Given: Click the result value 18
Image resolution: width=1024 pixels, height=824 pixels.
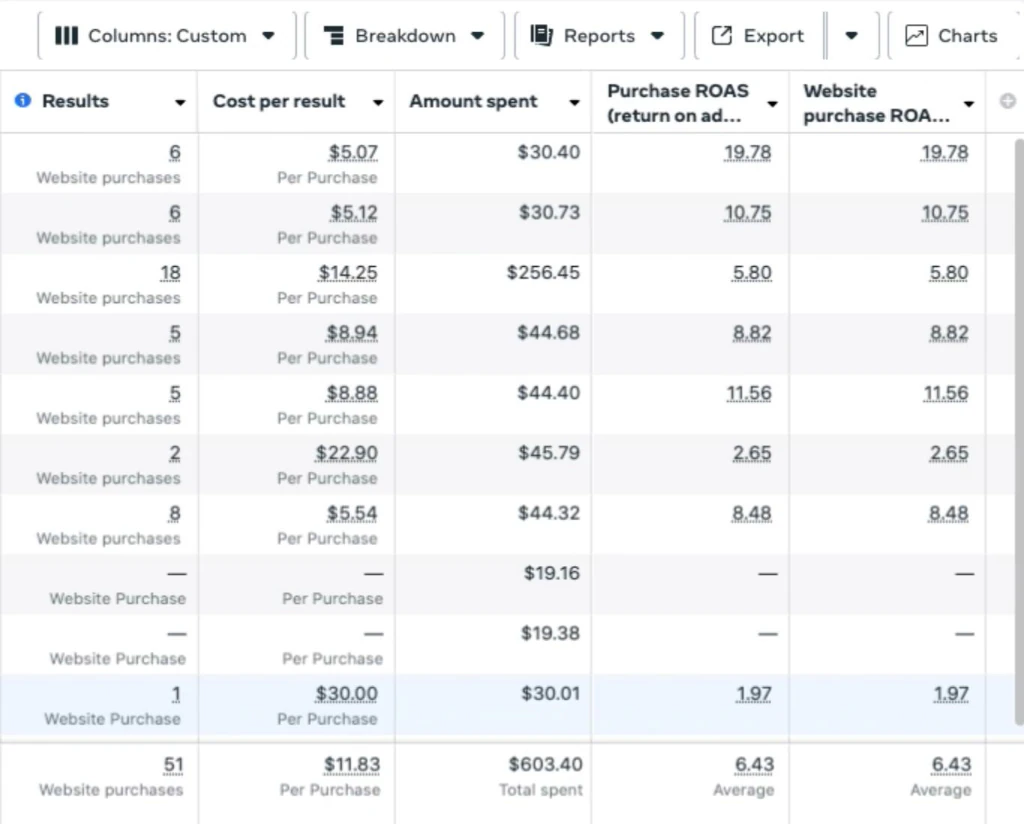Looking at the screenshot, I should click(170, 272).
